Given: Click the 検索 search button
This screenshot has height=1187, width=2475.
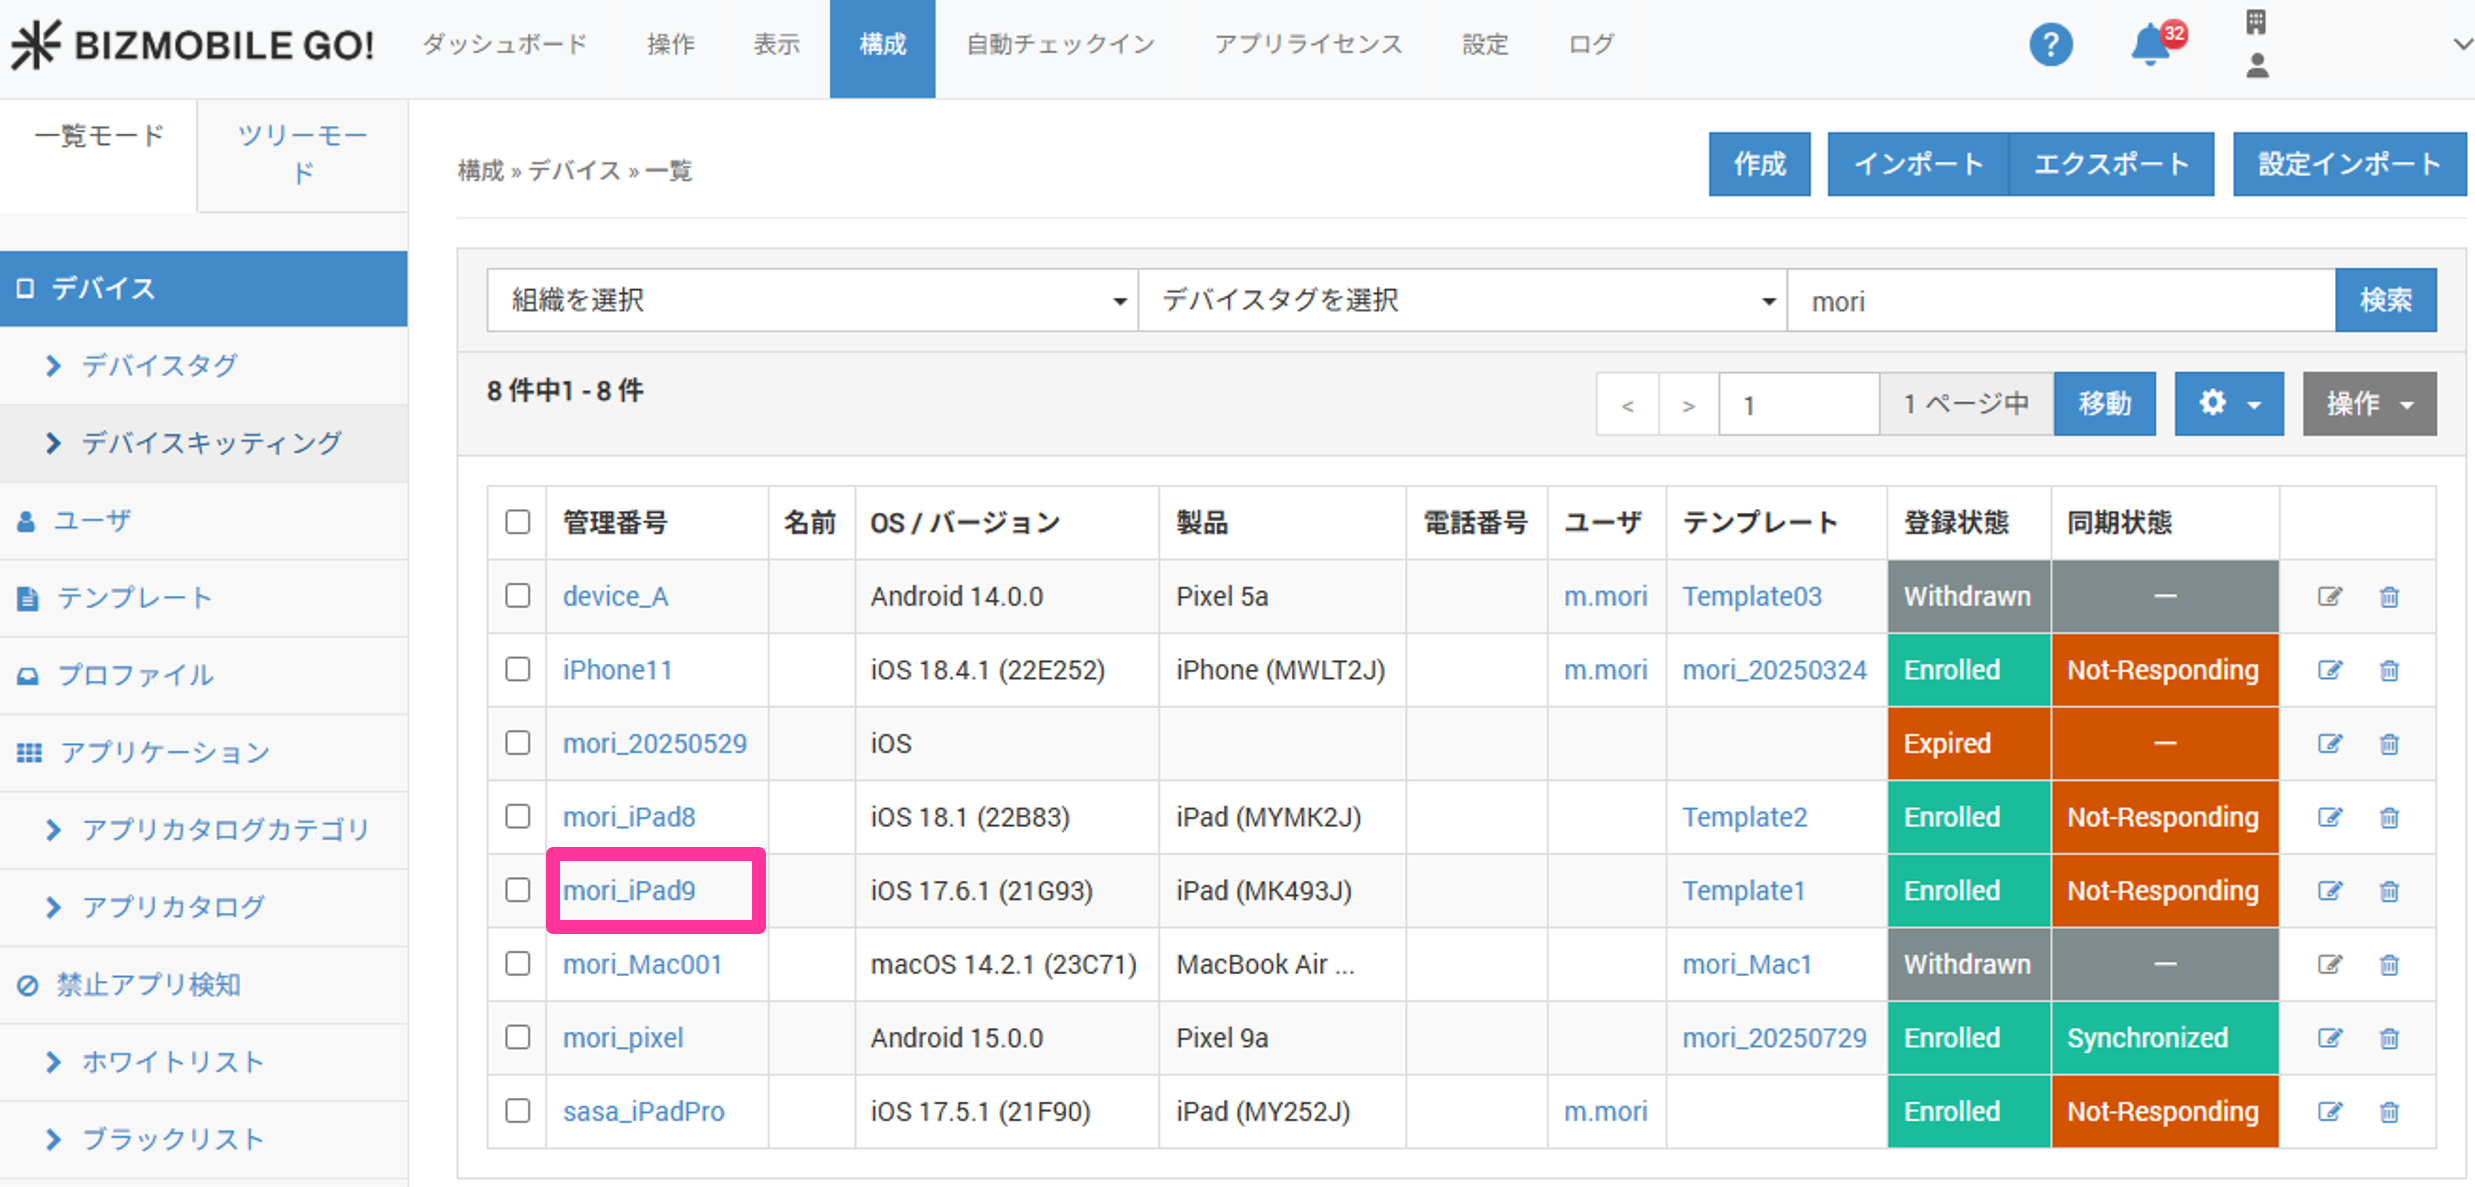Looking at the screenshot, I should (x=2385, y=300).
